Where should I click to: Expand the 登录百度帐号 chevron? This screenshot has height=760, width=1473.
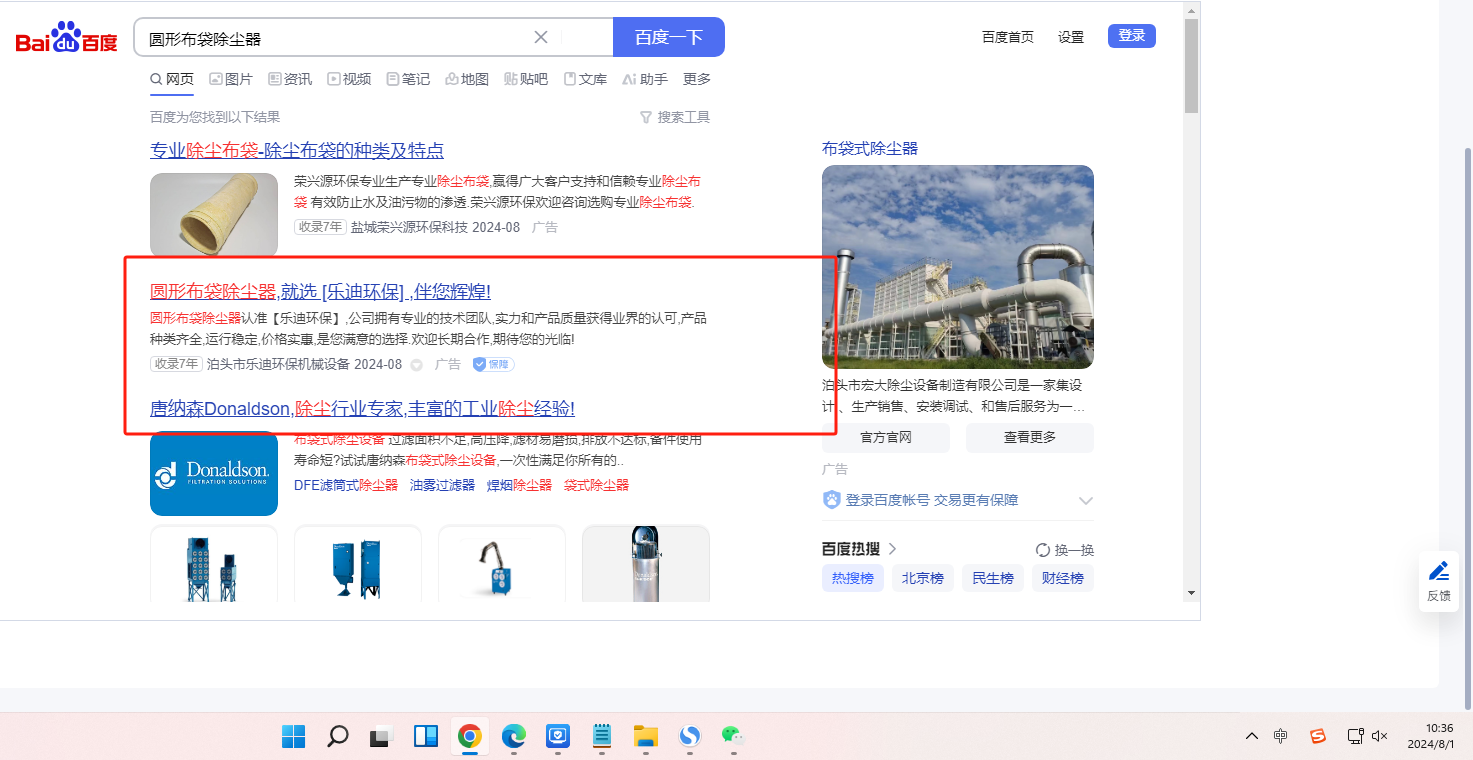pos(1086,500)
